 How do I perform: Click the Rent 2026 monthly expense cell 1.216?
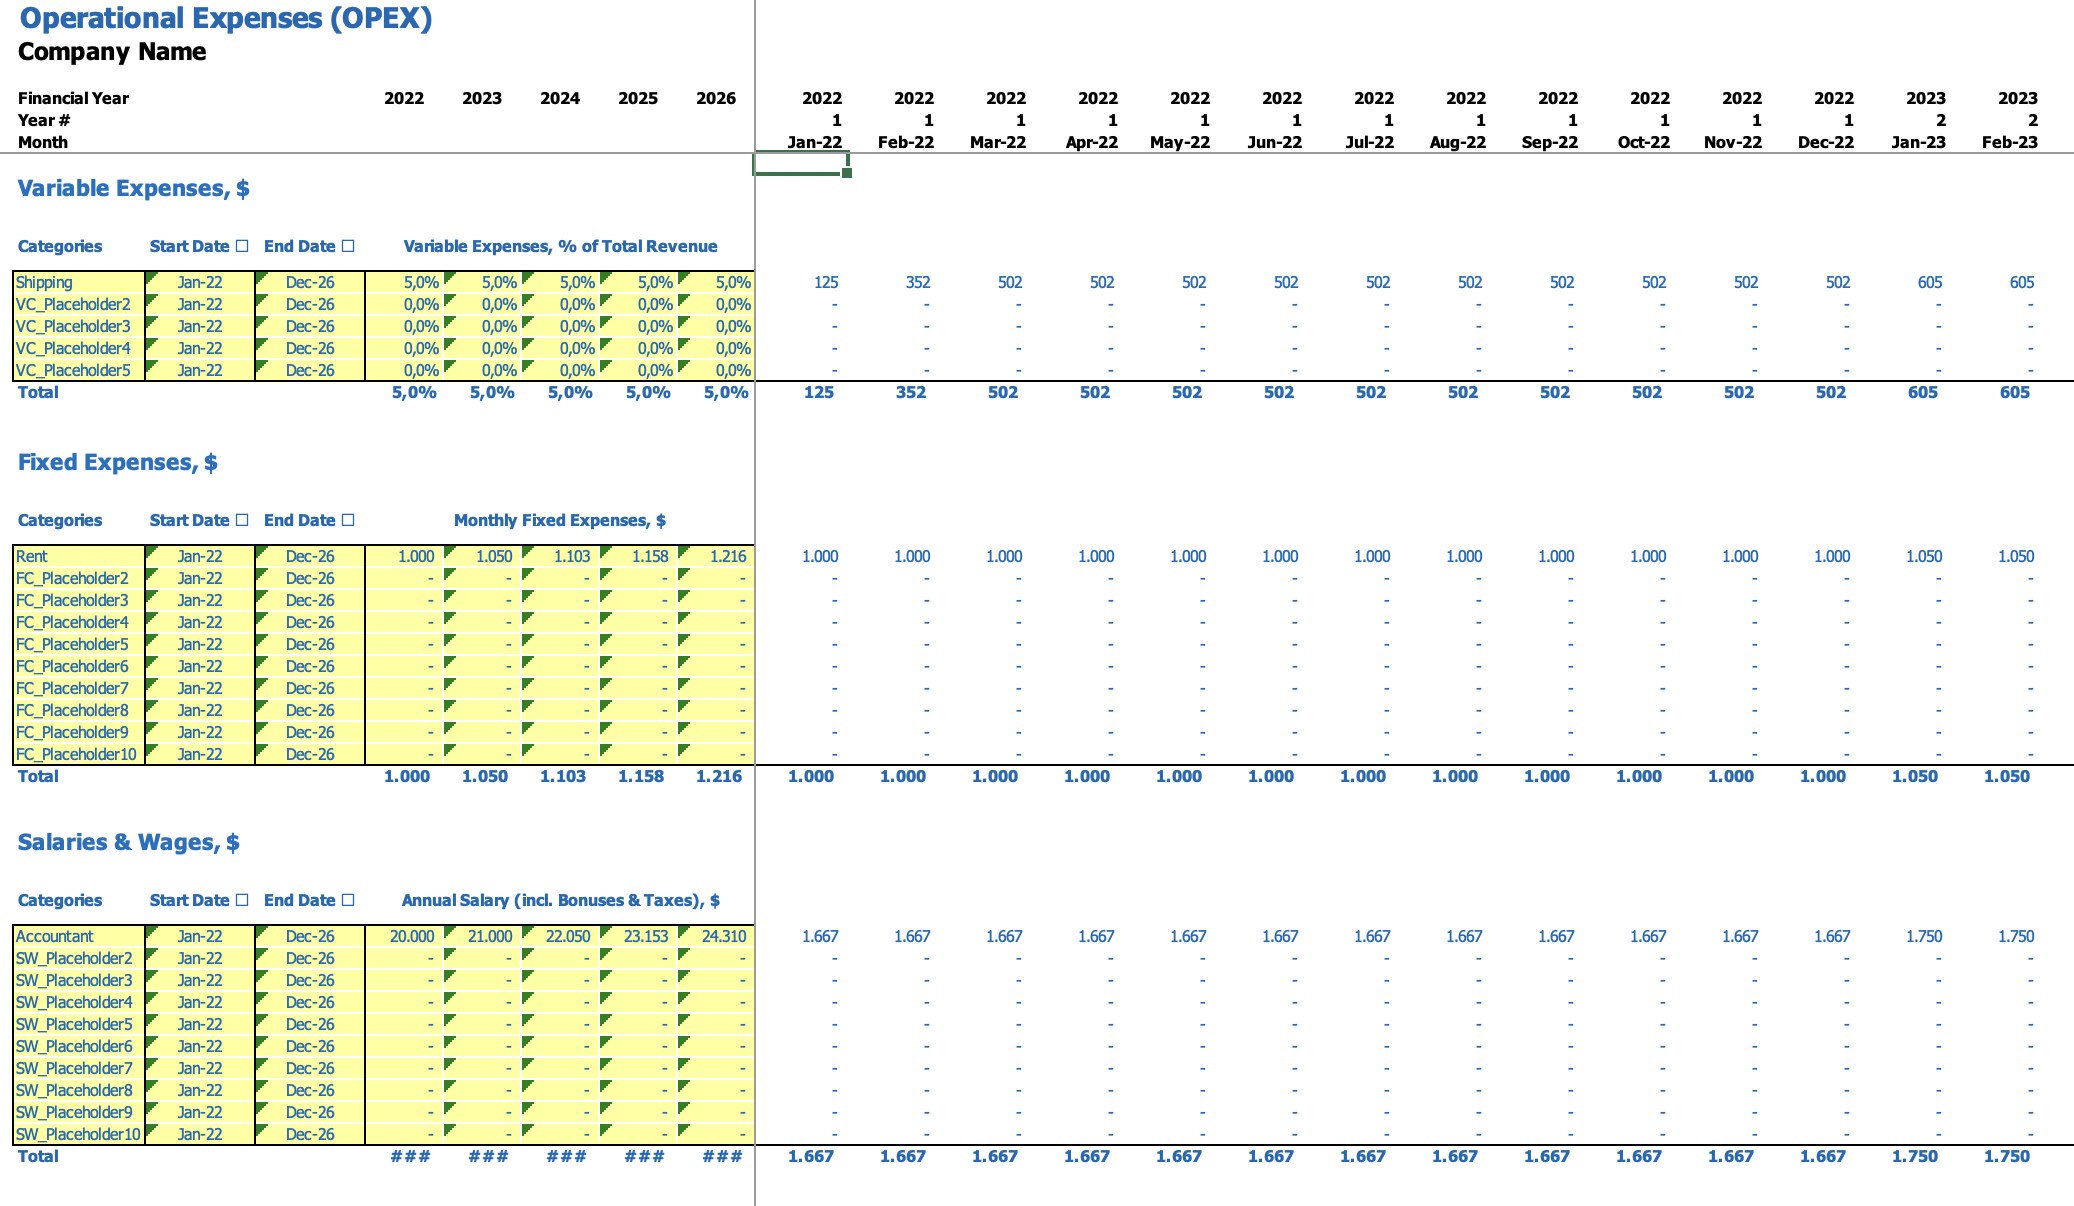[727, 557]
